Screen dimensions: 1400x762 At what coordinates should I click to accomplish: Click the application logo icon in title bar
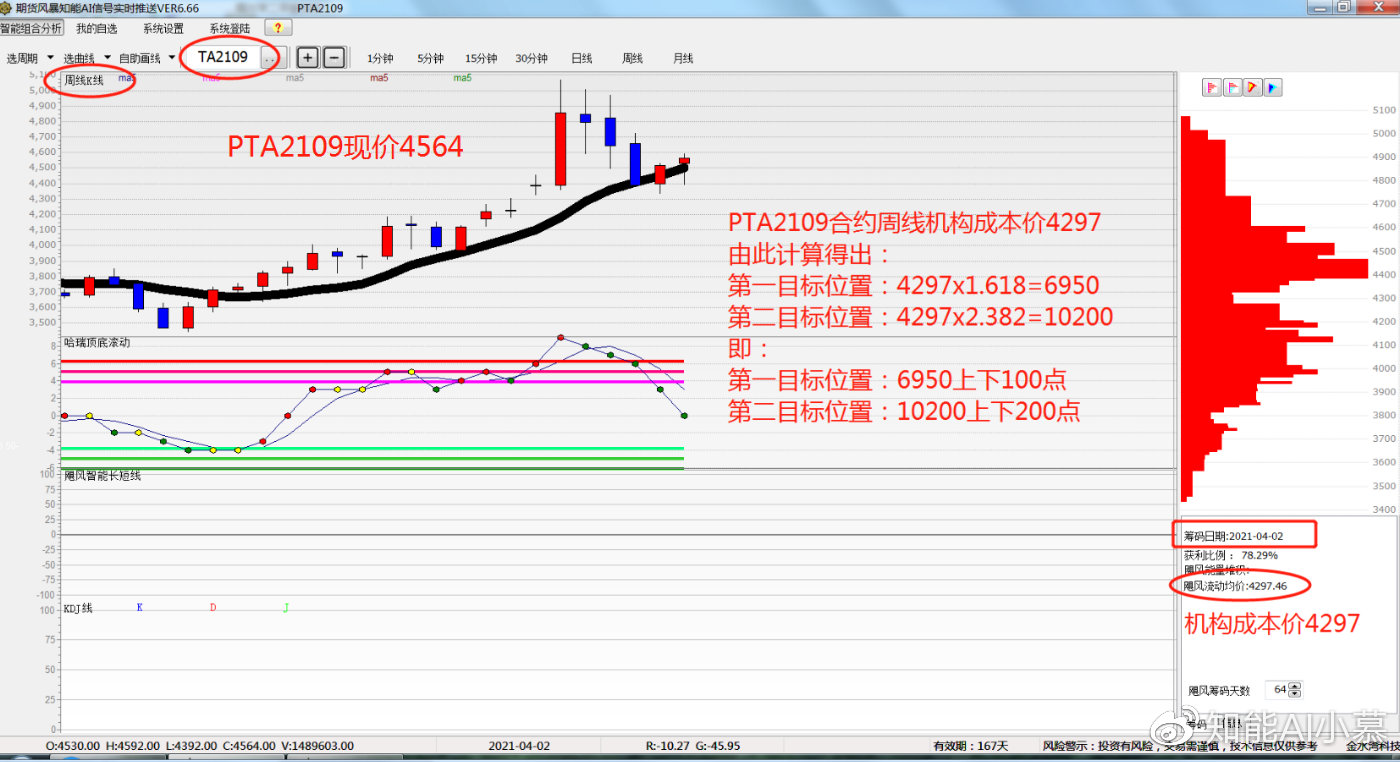(x=6, y=7)
